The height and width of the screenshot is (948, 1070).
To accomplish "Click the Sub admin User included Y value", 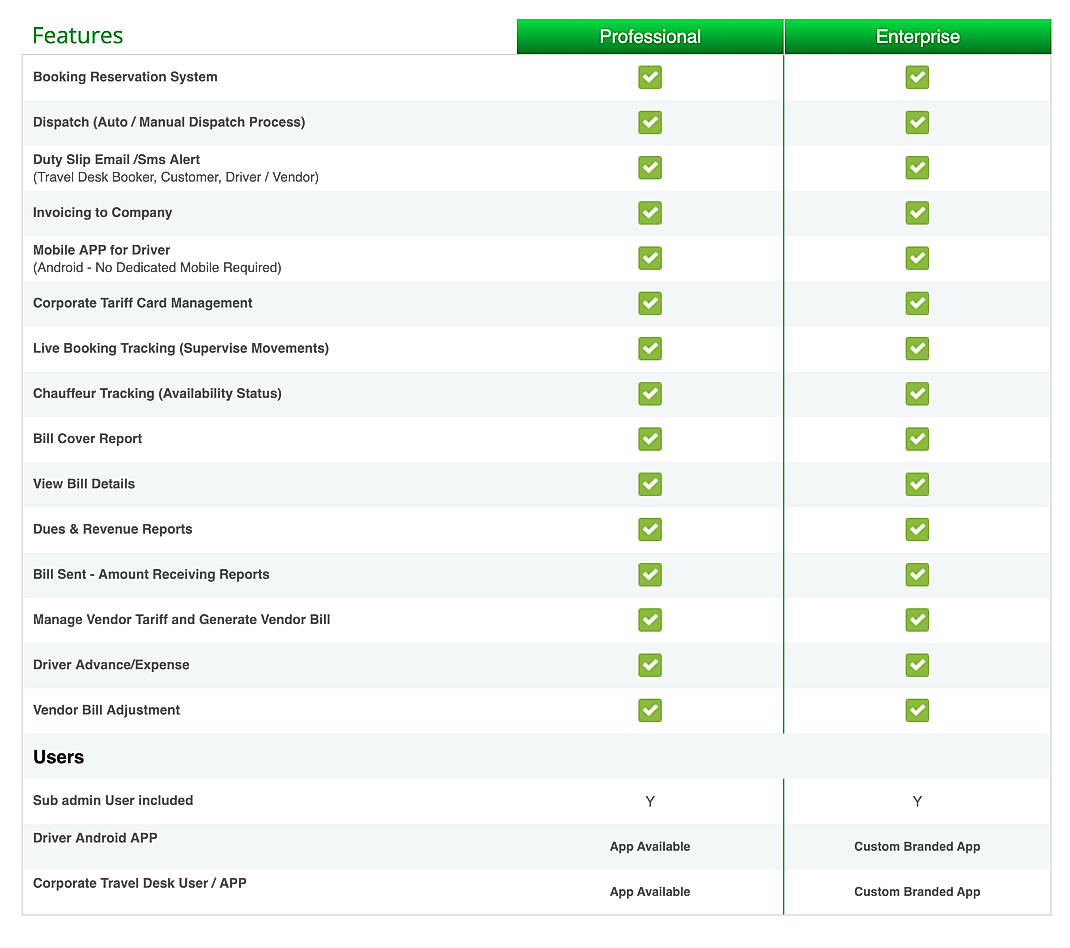I will pos(650,801).
